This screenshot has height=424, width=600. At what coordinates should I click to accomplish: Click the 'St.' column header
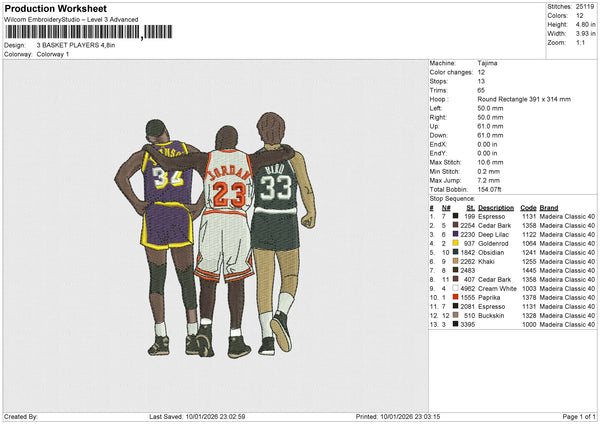[471, 208]
